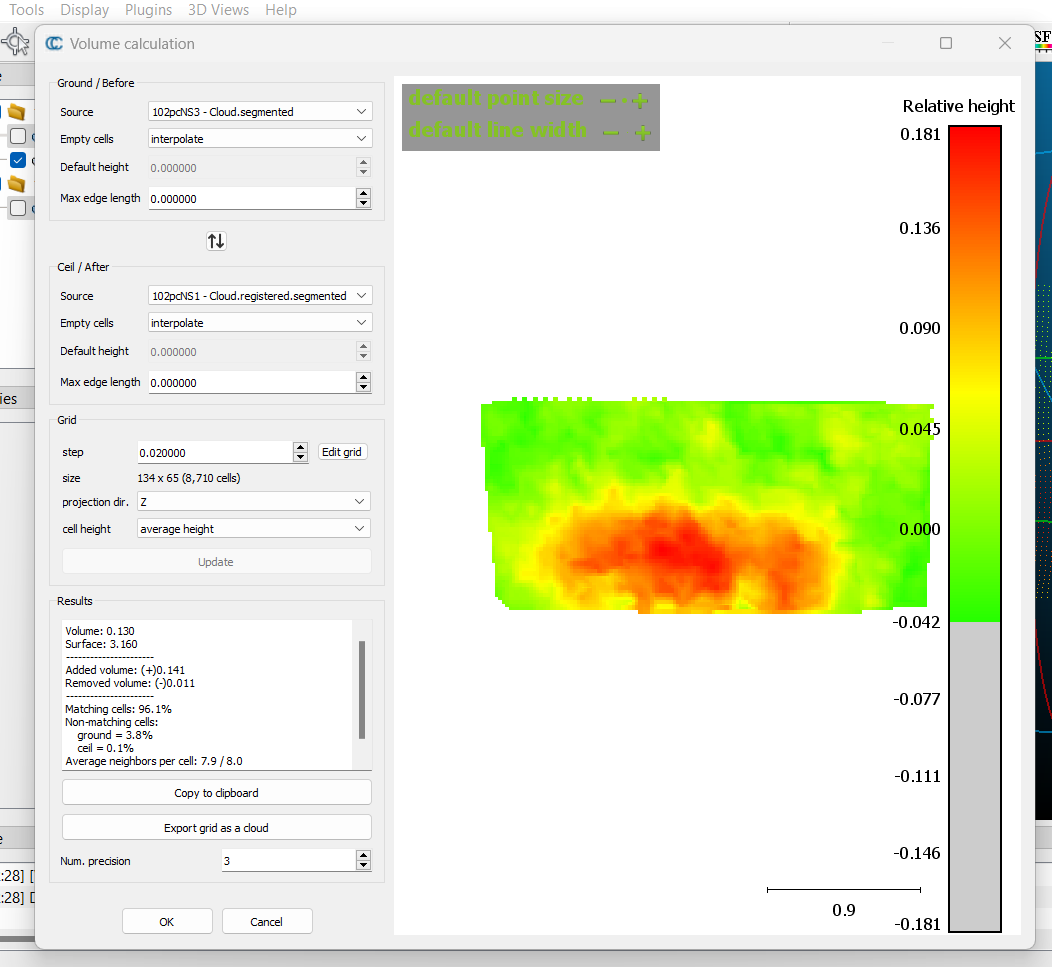Increase default line width with plus icon
The width and height of the screenshot is (1052, 967).
[x=644, y=133]
